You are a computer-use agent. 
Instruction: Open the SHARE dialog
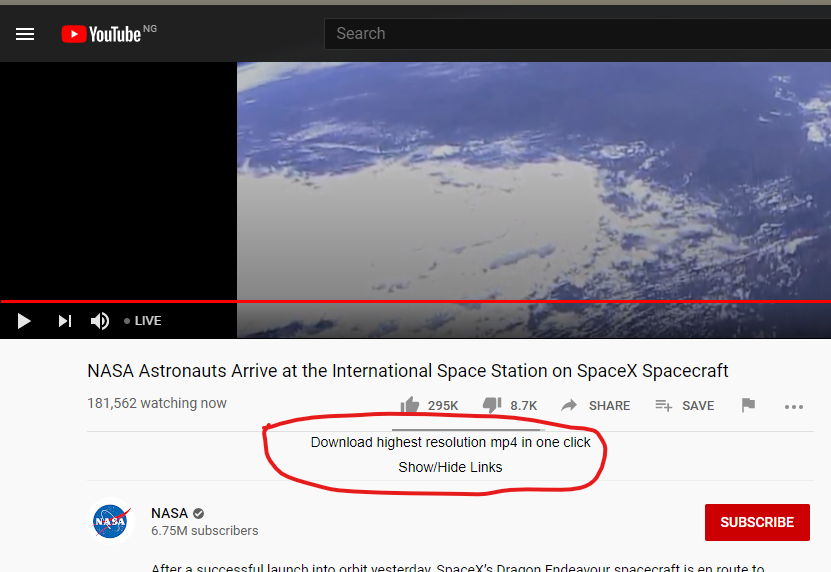tap(596, 406)
